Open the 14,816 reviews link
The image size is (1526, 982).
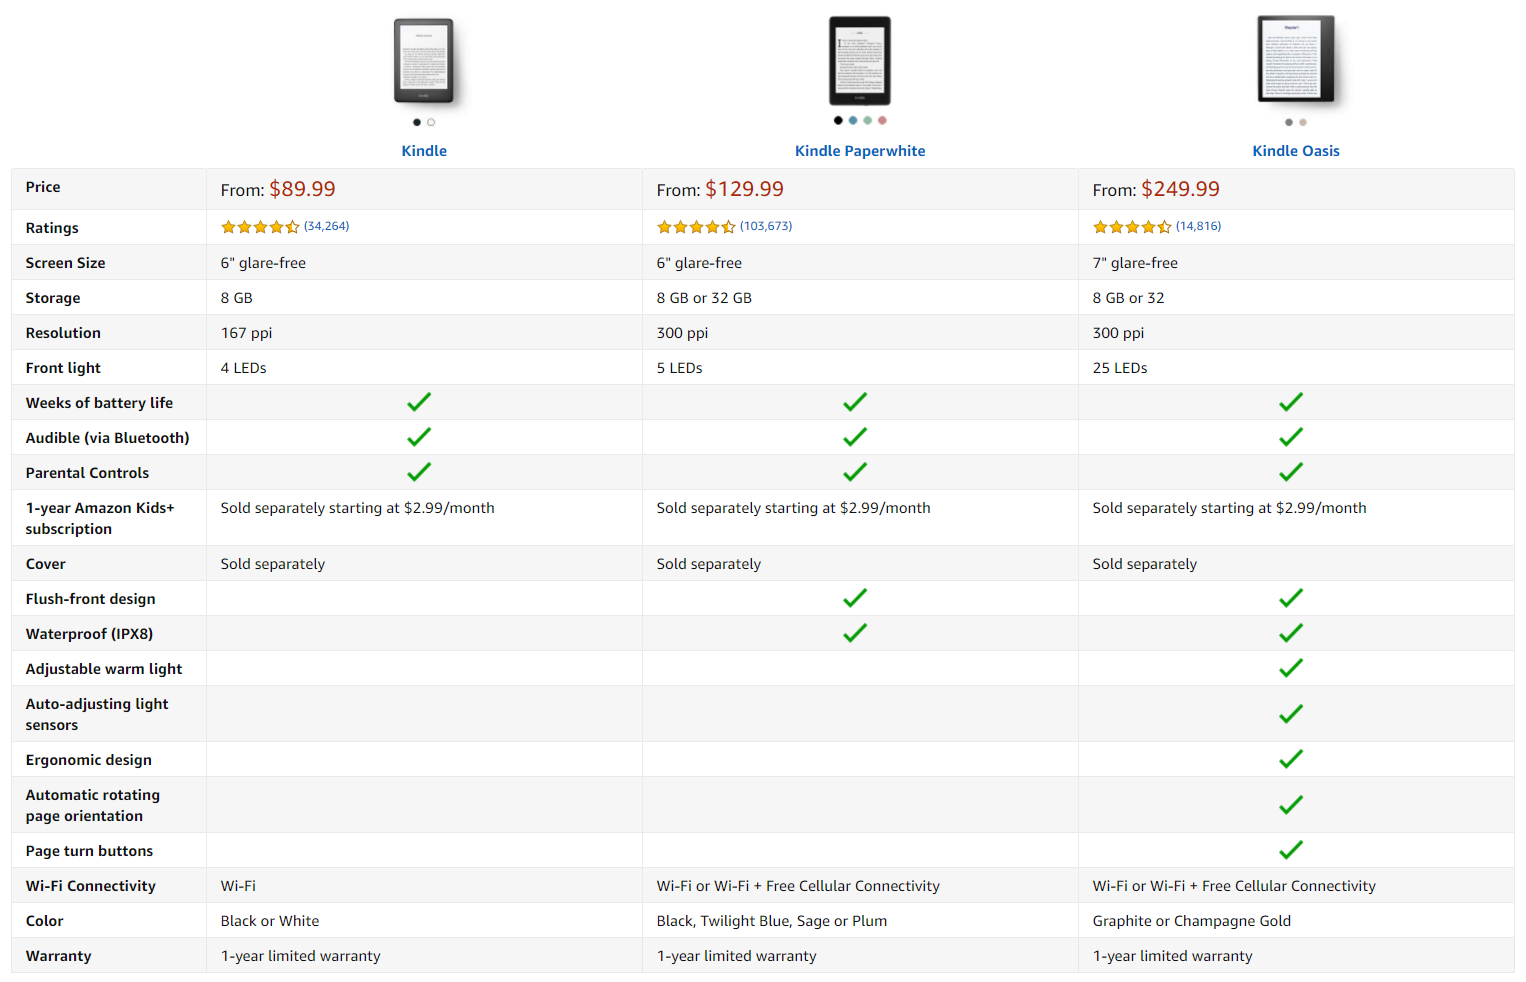(x=1199, y=226)
